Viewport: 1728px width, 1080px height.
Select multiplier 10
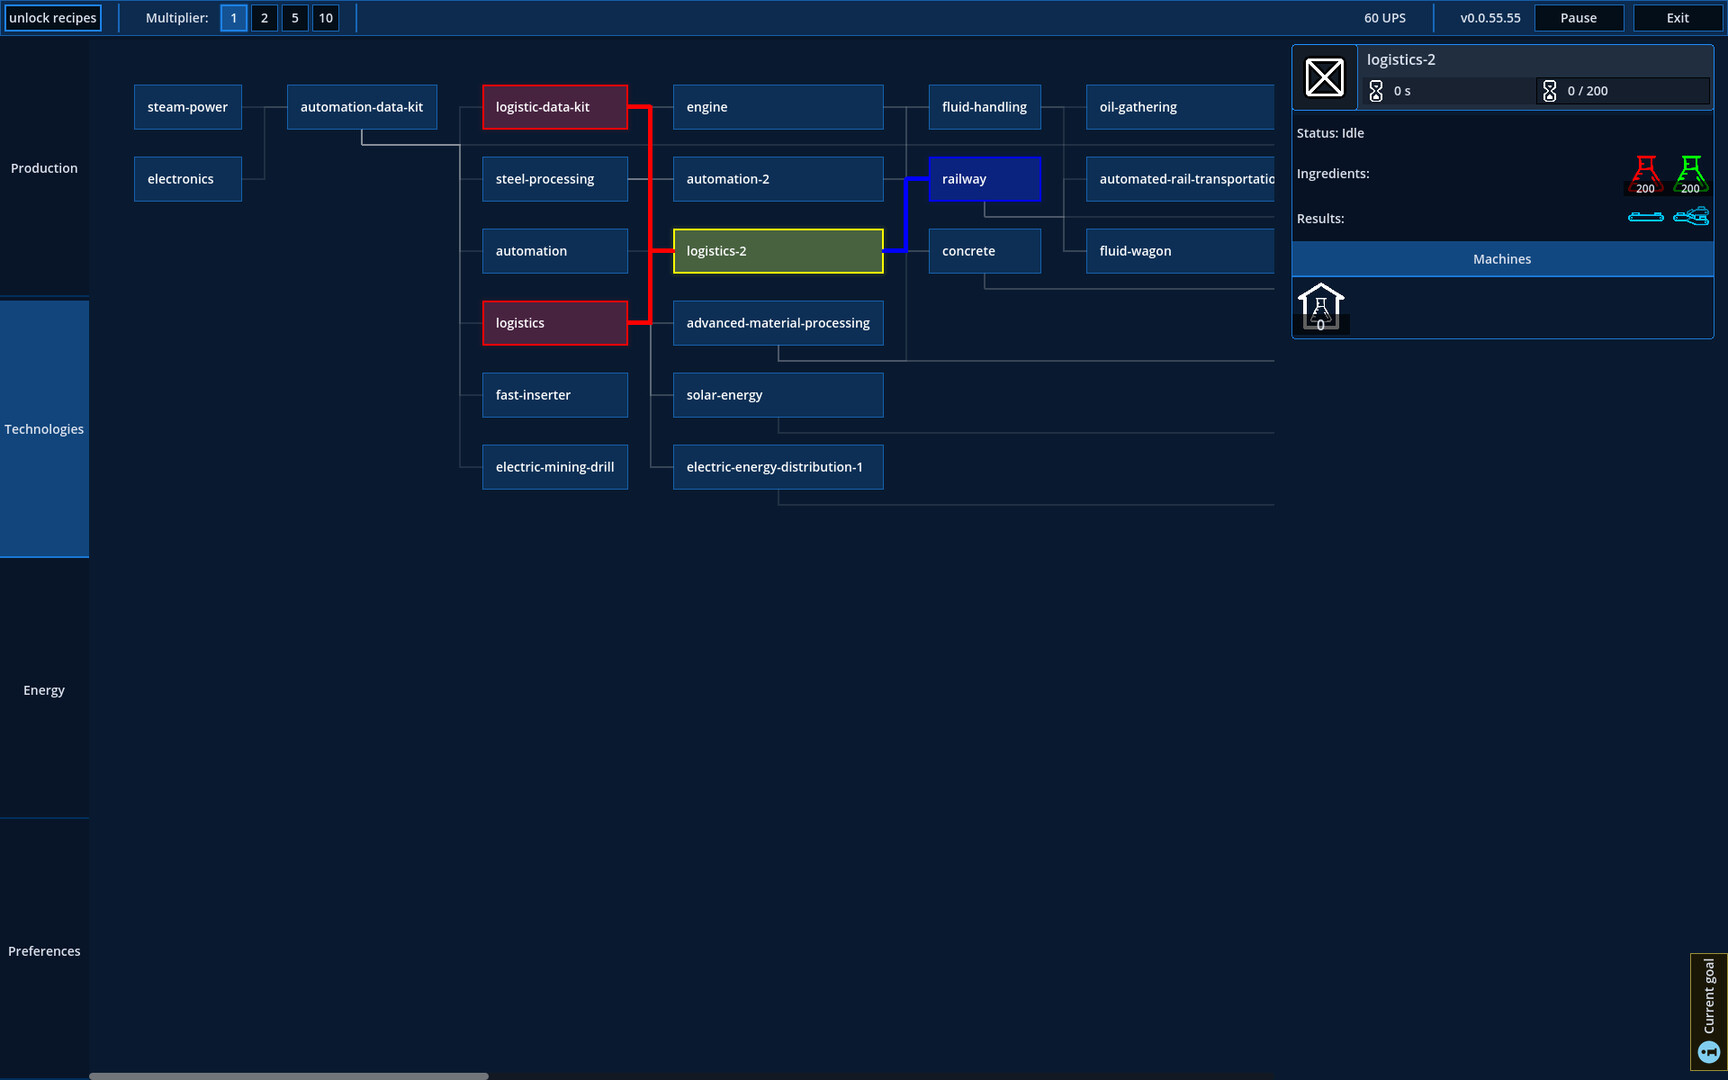[x=326, y=17]
